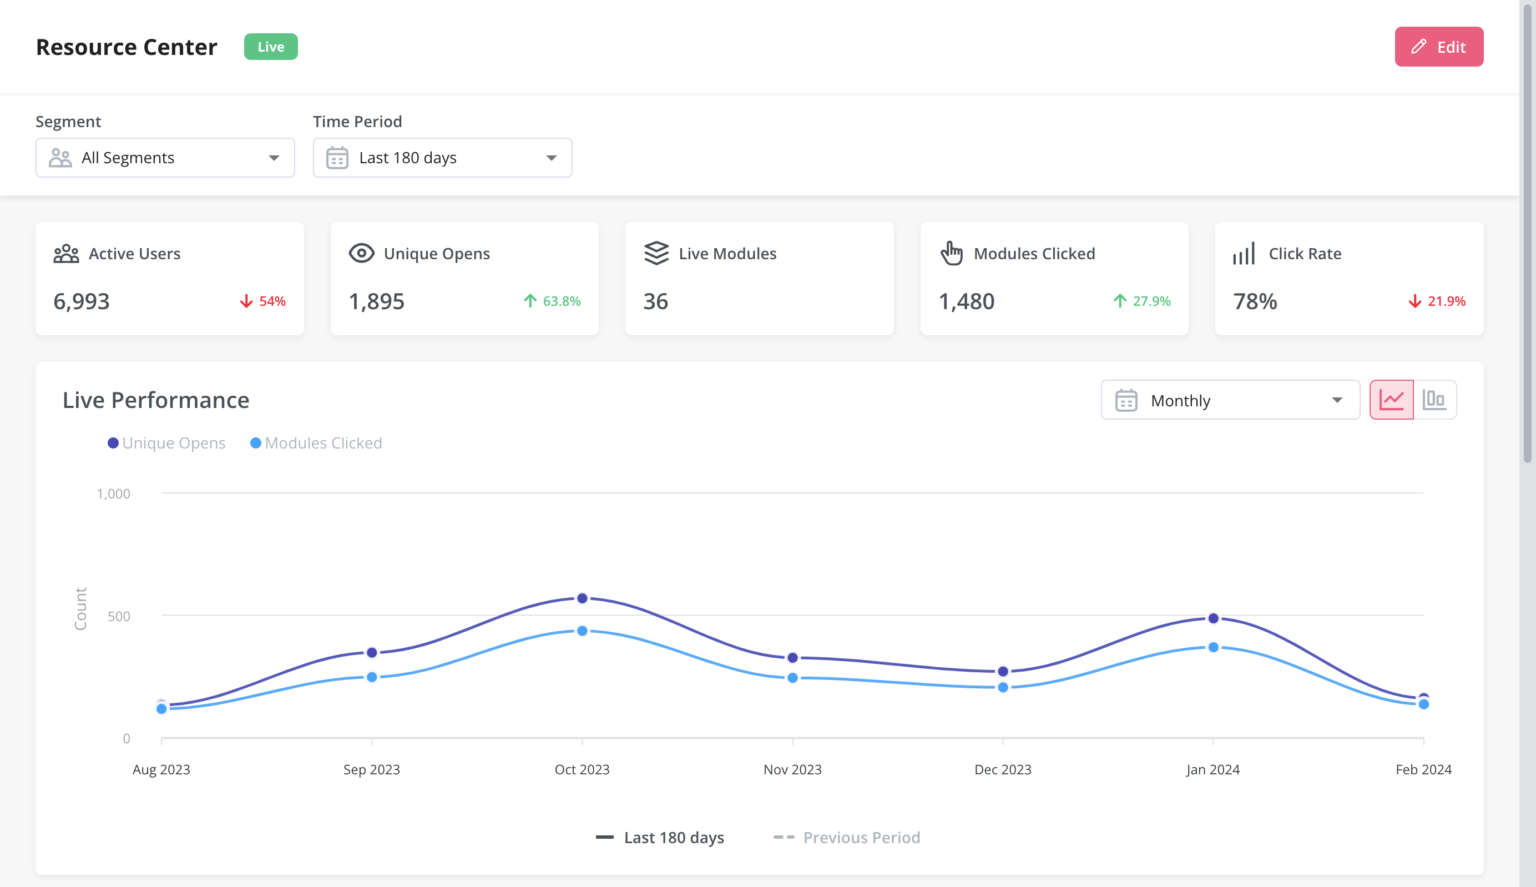
Task: Click the people icon in the Segment selector
Action: coord(59,157)
